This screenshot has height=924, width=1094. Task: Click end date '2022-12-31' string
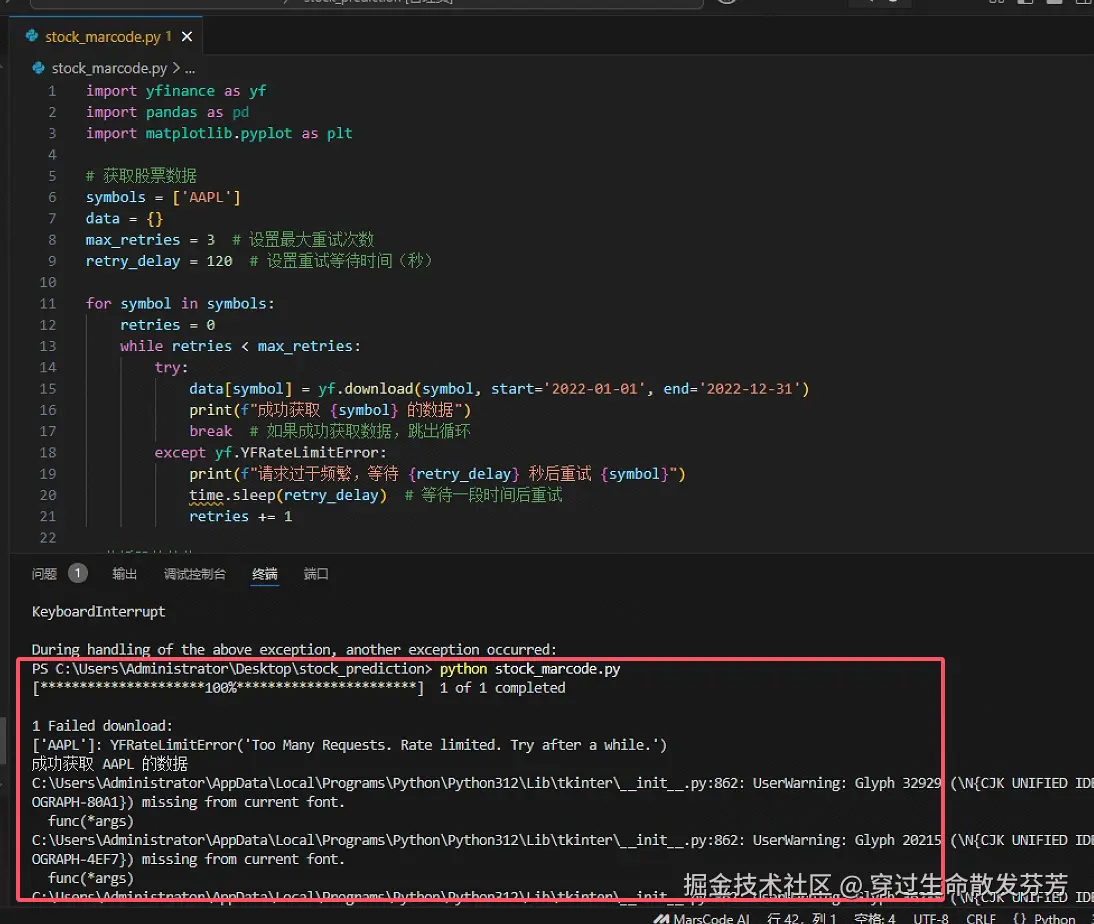750,389
